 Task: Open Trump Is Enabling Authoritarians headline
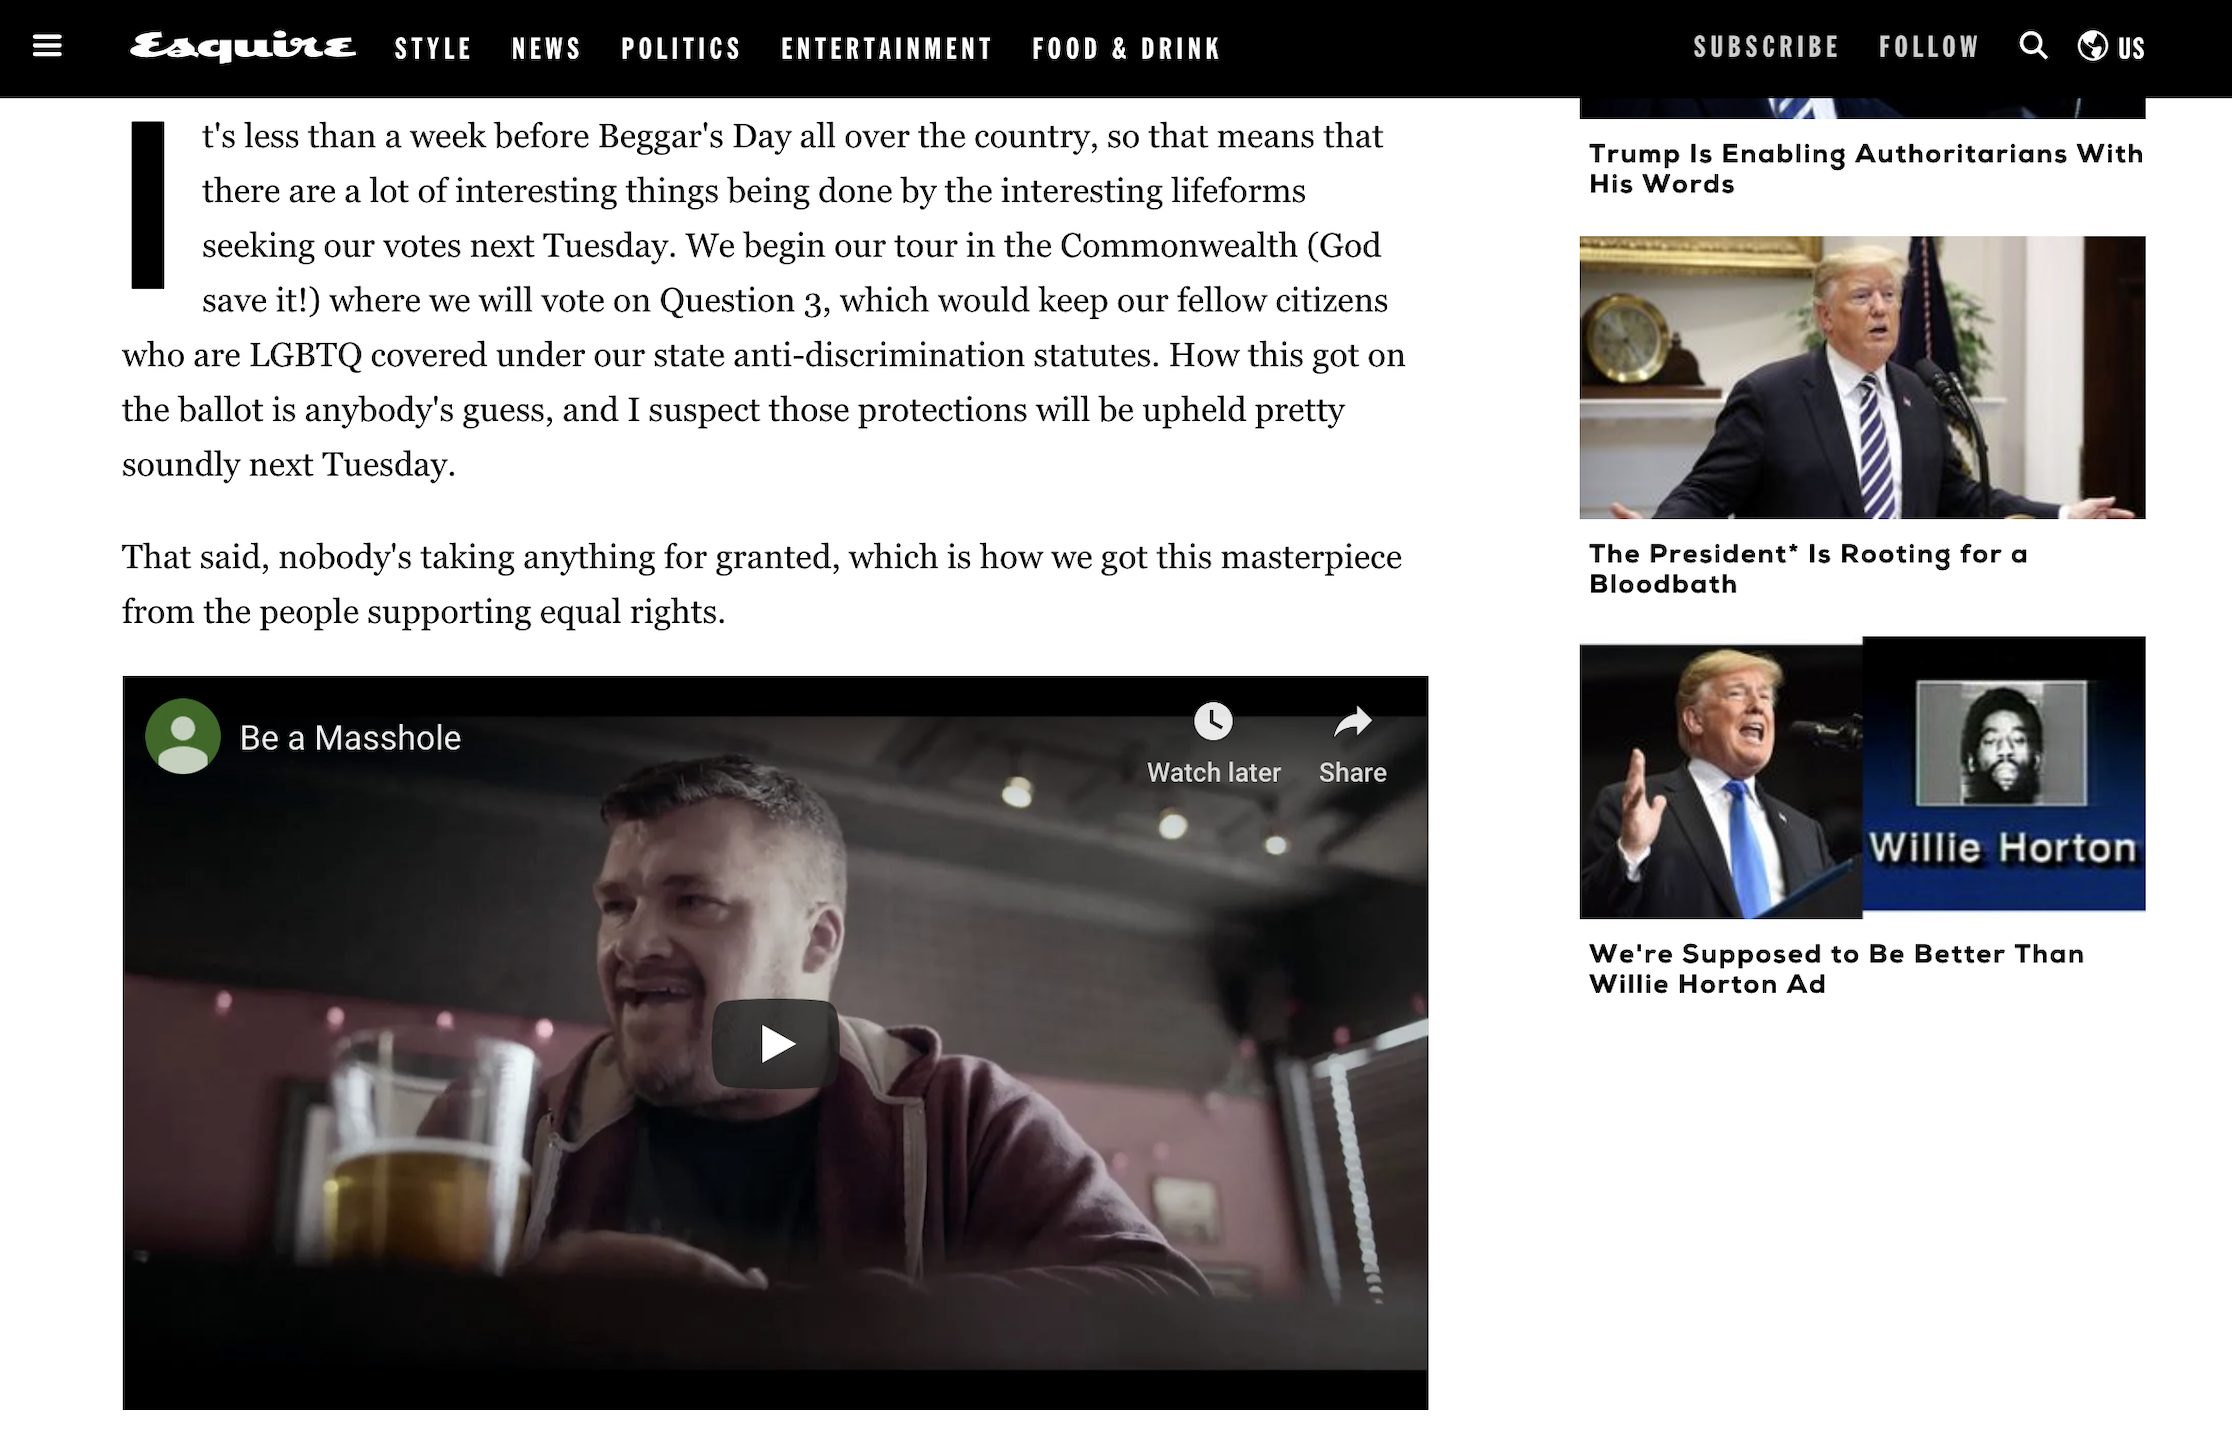point(1866,169)
